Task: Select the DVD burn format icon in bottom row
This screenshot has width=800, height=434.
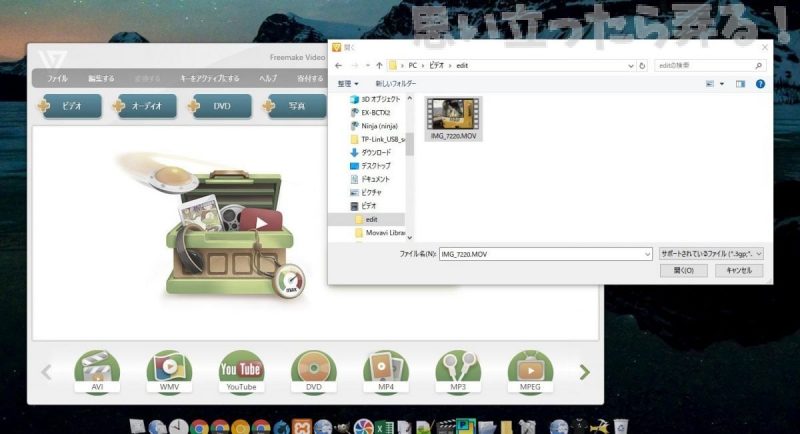Action: [x=314, y=372]
